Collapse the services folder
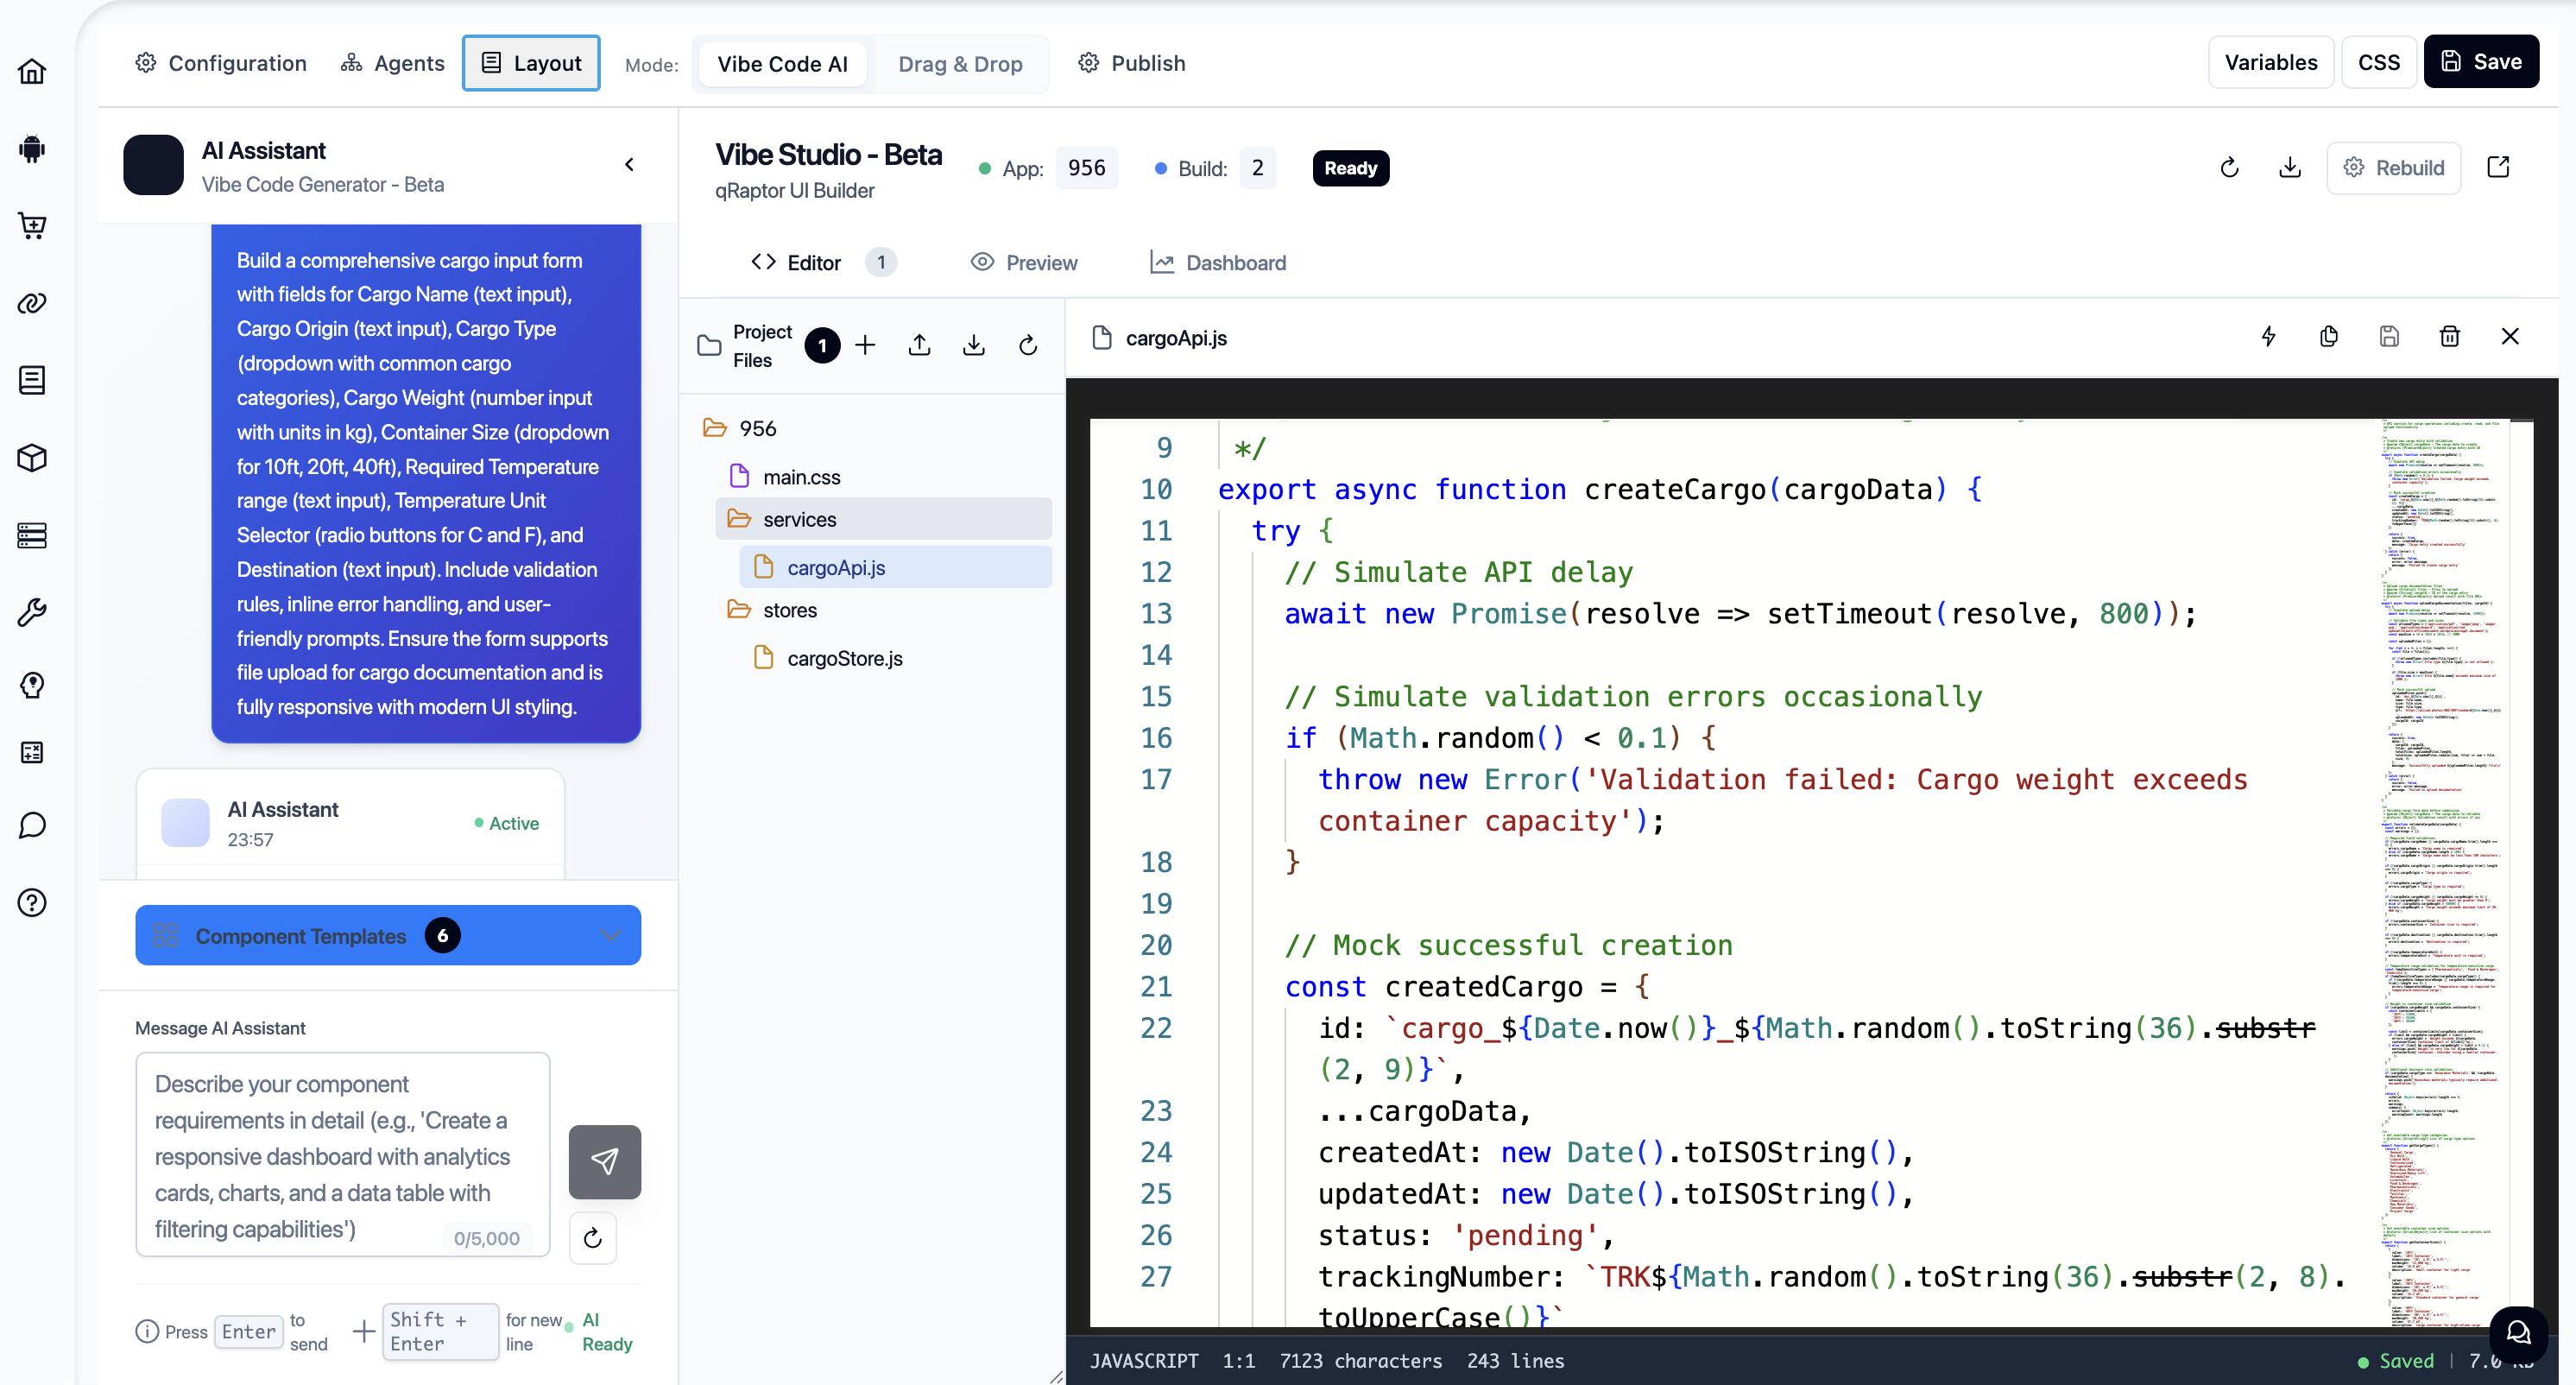The image size is (2576, 1385). (x=798, y=519)
